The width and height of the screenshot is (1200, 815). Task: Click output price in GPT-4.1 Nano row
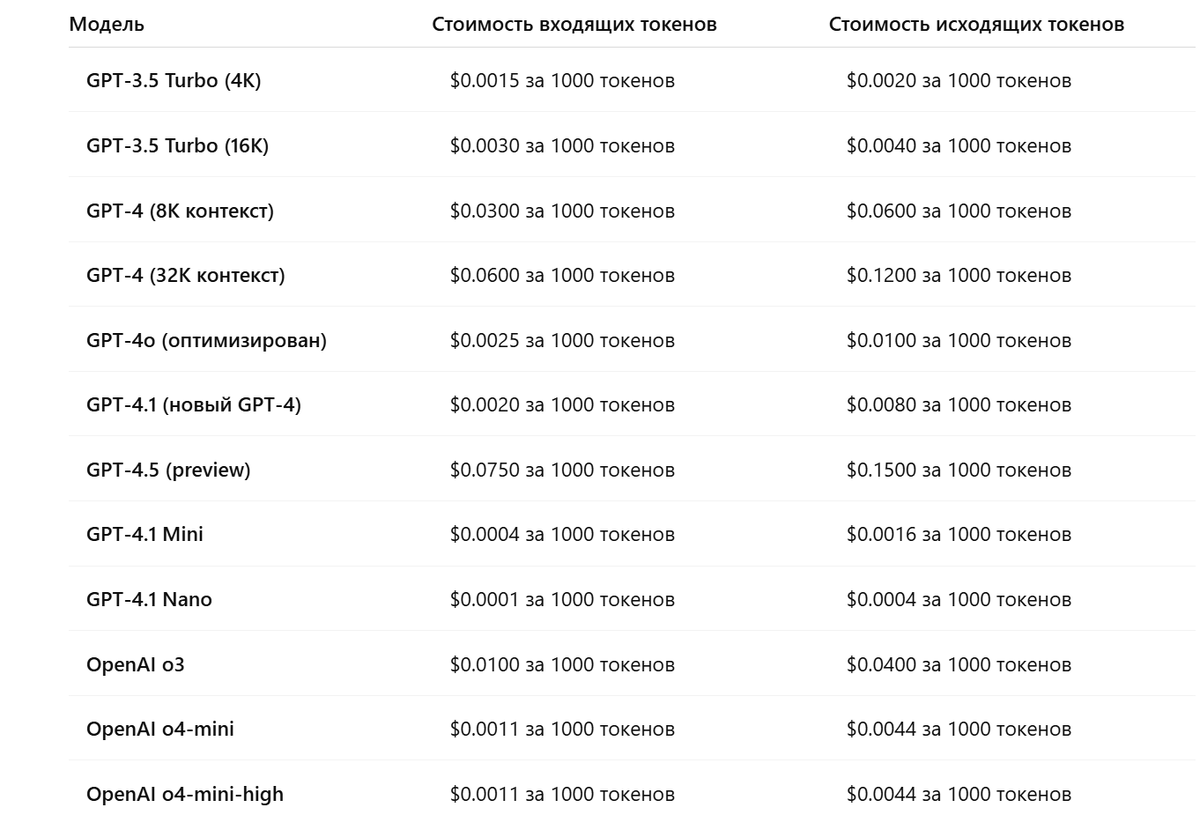point(959,600)
